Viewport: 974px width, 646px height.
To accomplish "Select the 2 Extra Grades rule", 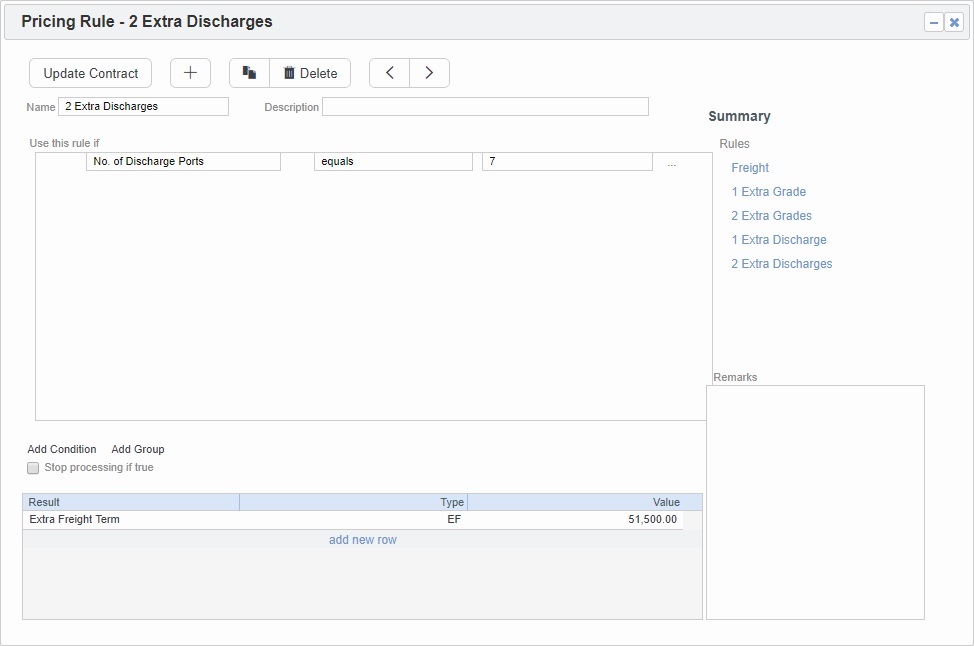I will [x=771, y=216].
